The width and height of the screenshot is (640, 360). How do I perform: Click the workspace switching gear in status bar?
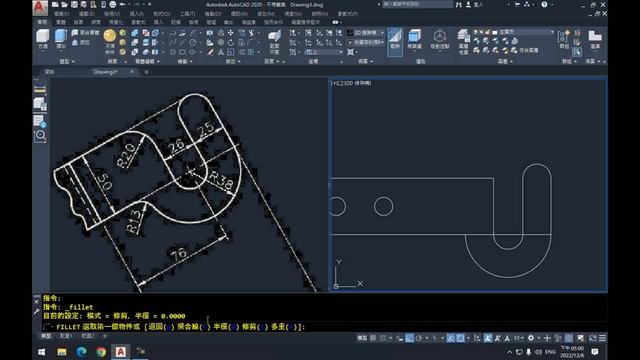point(531,338)
